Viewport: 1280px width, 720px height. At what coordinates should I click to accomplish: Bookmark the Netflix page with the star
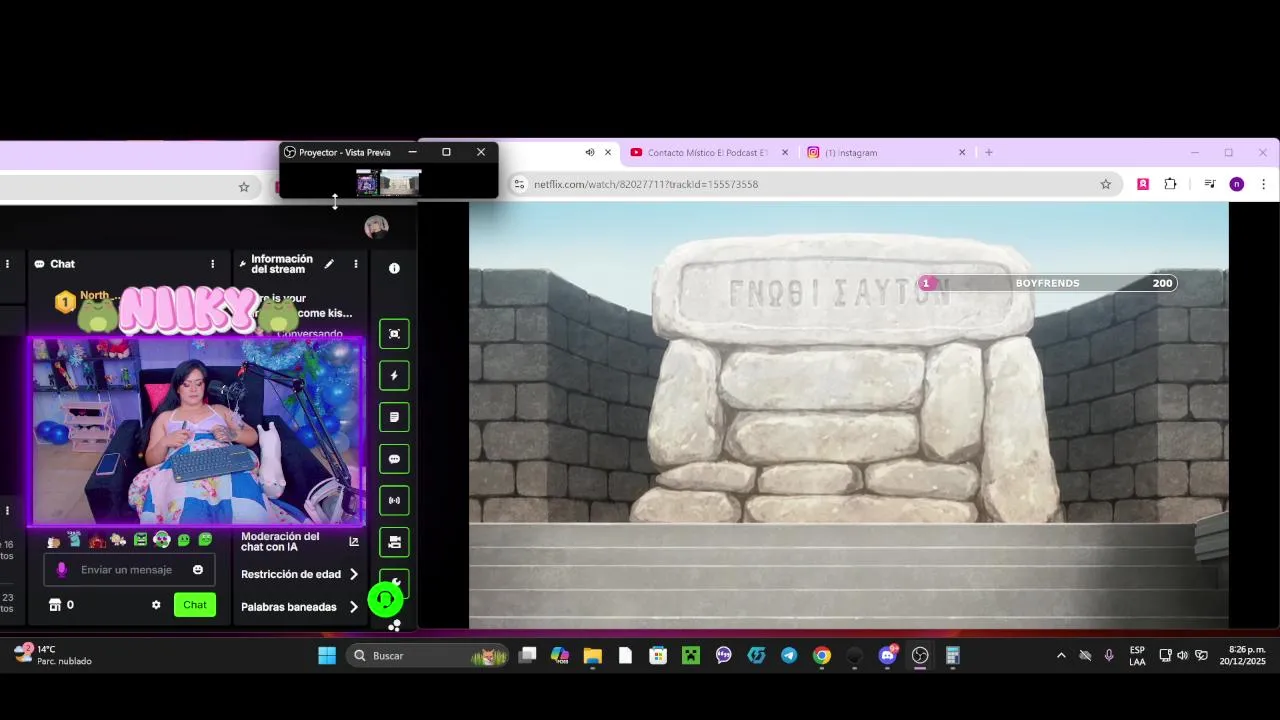(1105, 184)
